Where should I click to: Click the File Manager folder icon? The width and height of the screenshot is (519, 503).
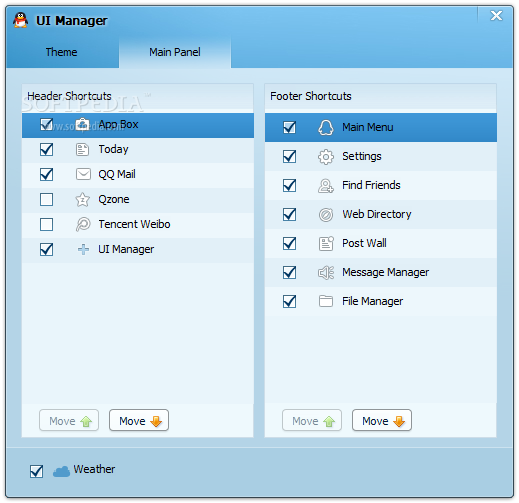pyautogui.click(x=326, y=301)
